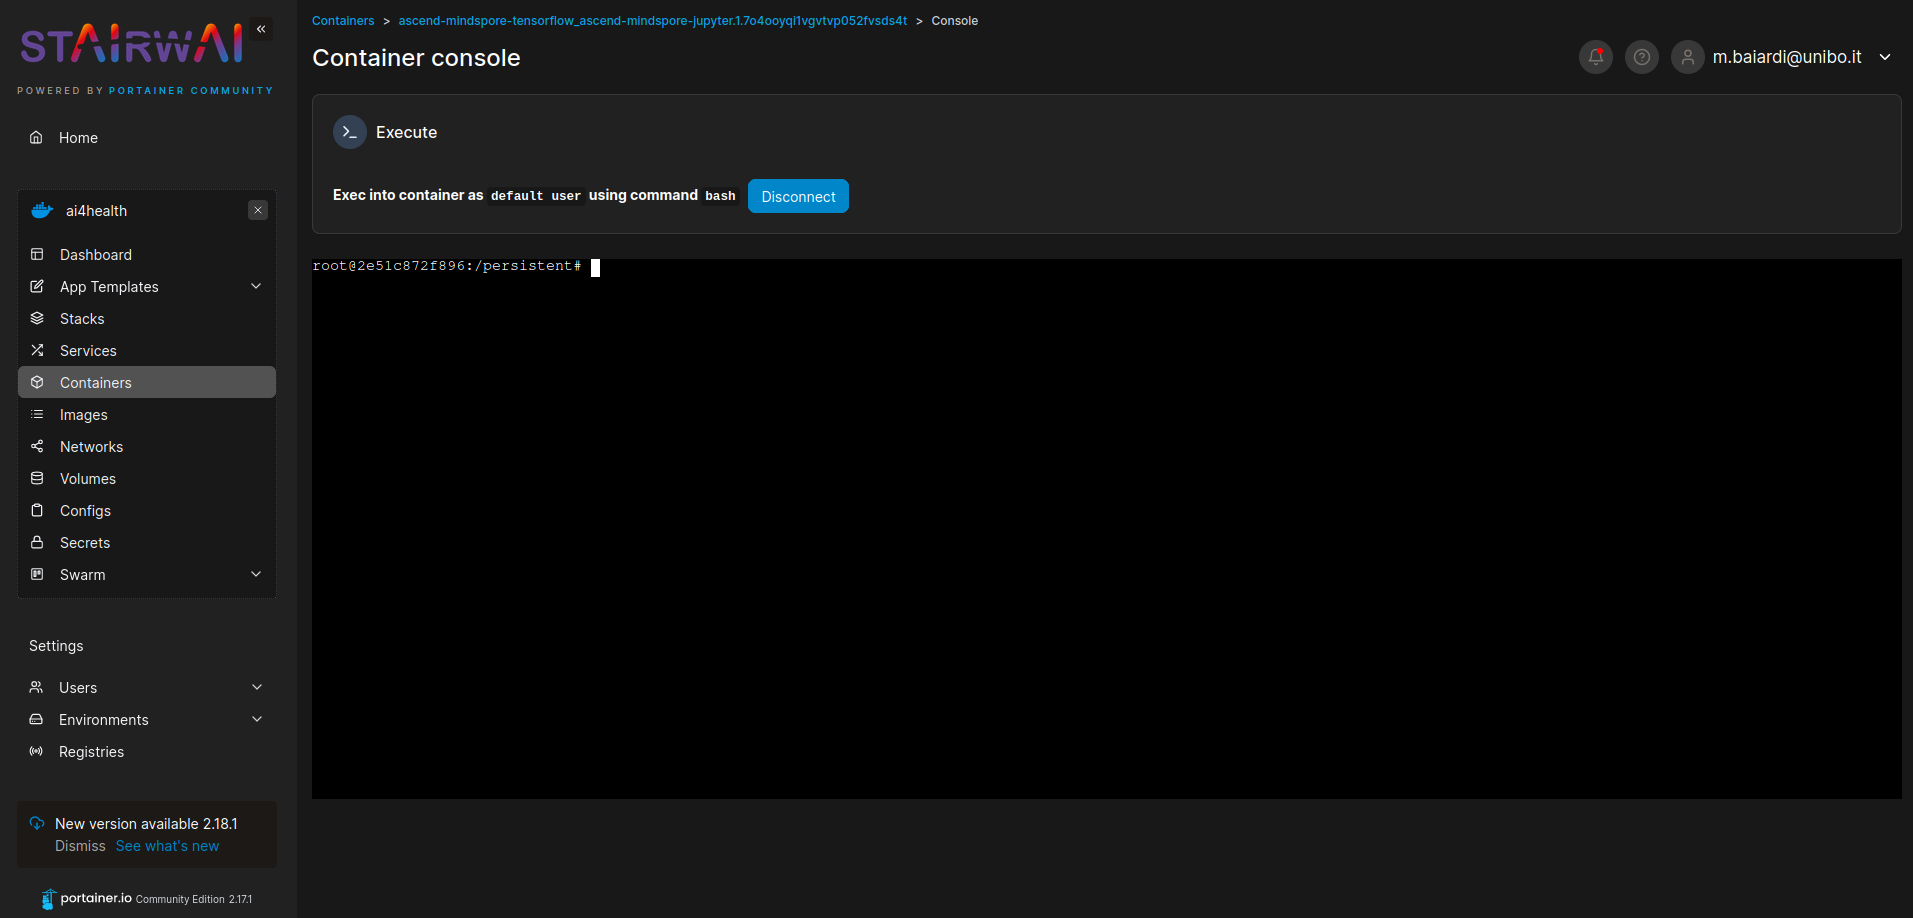Screen dimensions: 1913x918
Task: Collapse the sidebar with double-chevron icon
Action: pyautogui.click(x=261, y=29)
